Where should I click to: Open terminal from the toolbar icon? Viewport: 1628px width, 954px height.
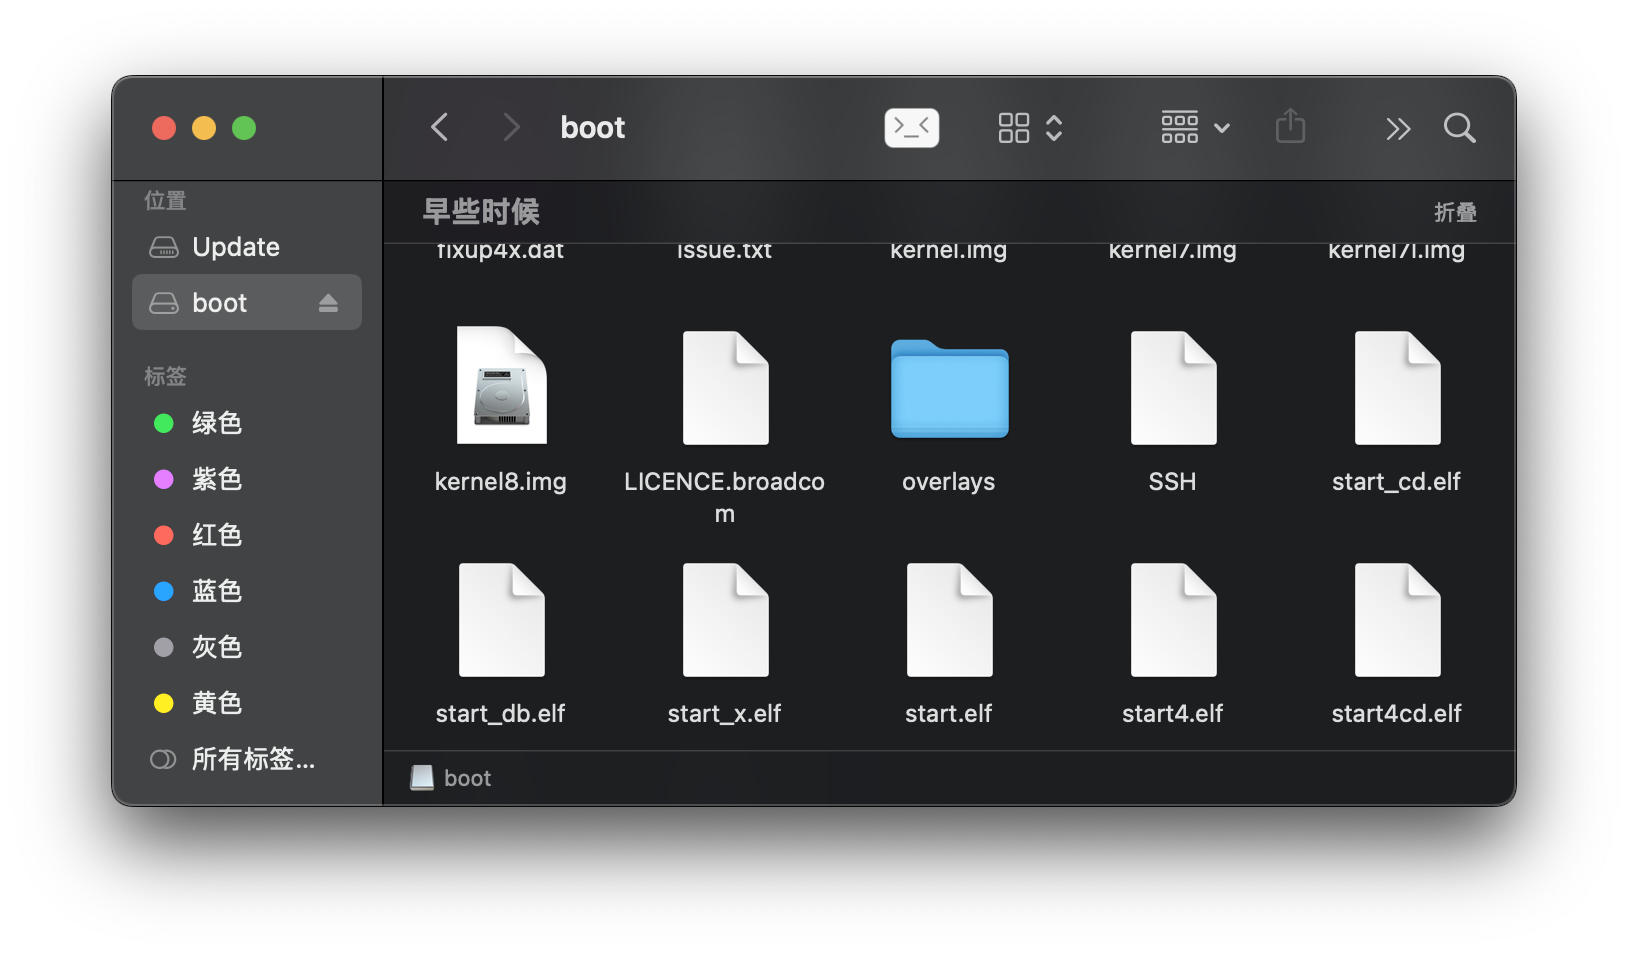pyautogui.click(x=911, y=128)
